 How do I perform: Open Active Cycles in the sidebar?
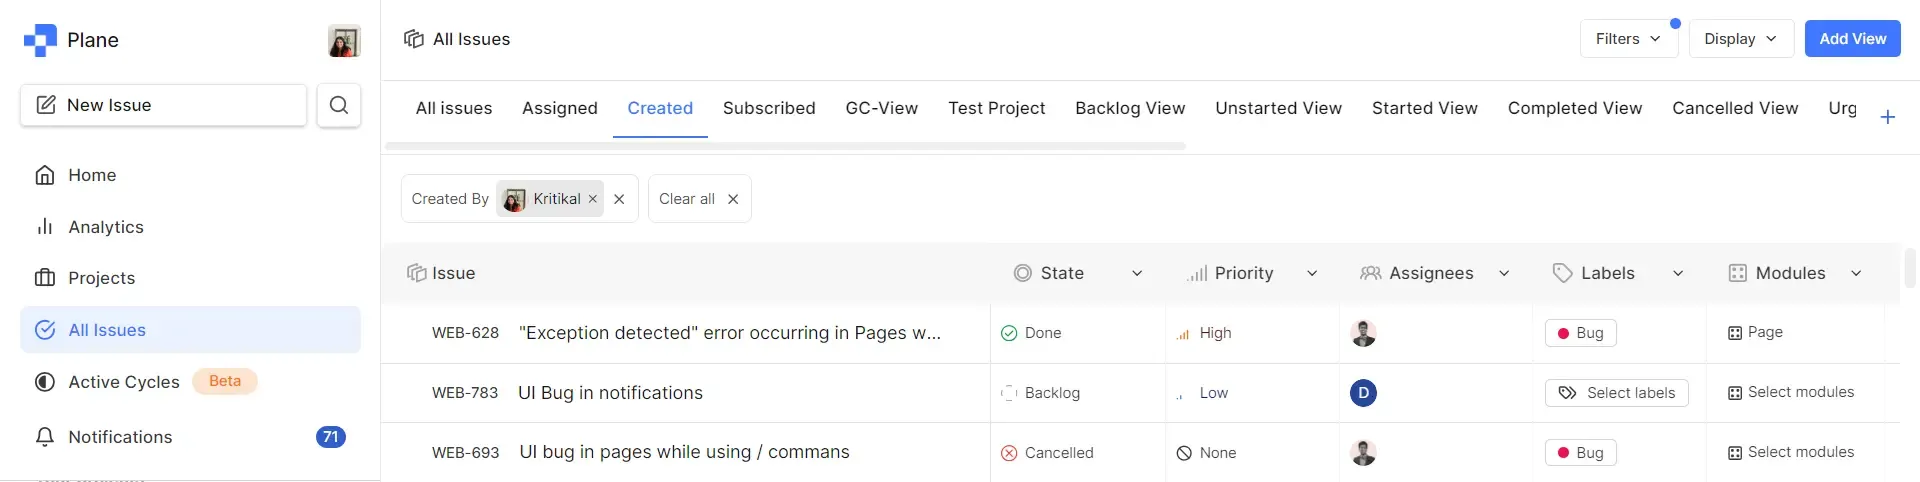(x=123, y=382)
